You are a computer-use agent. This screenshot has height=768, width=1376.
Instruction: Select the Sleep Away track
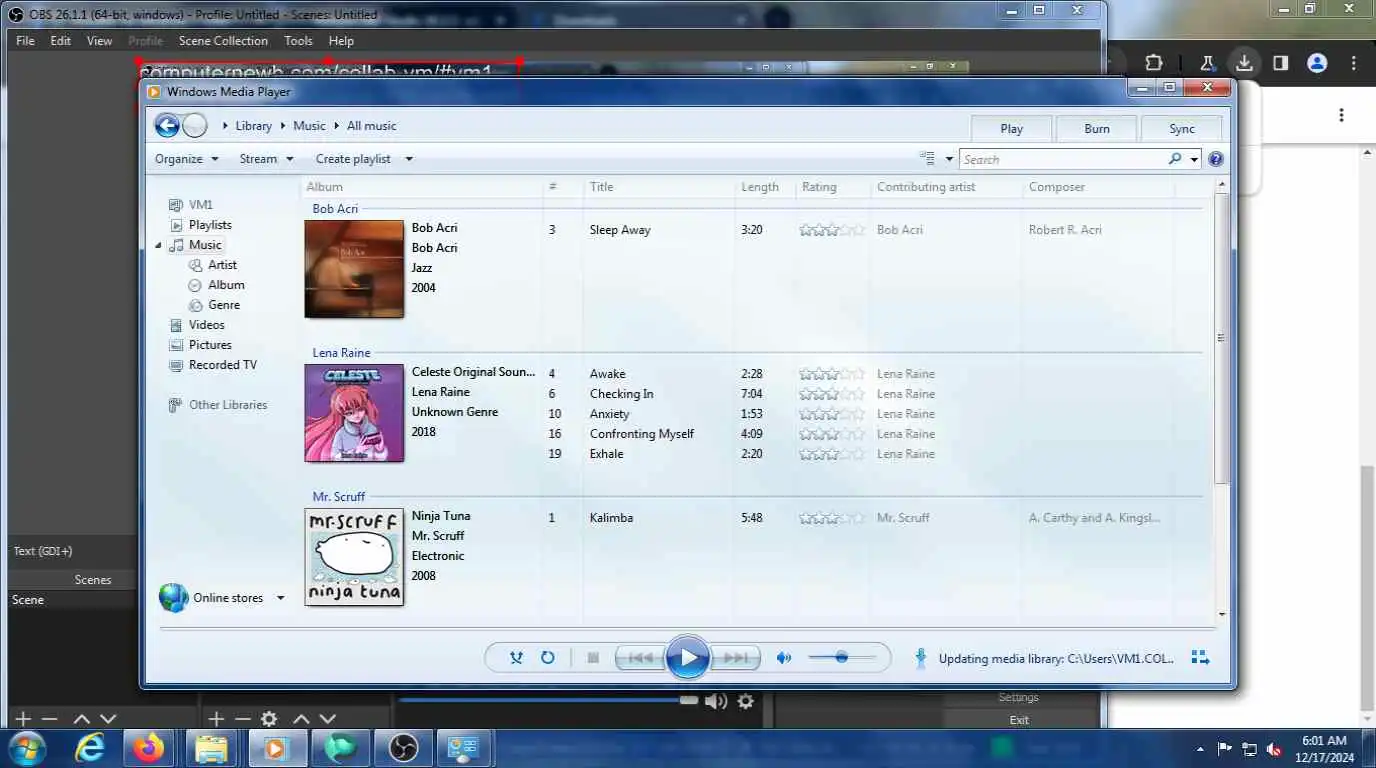620,230
